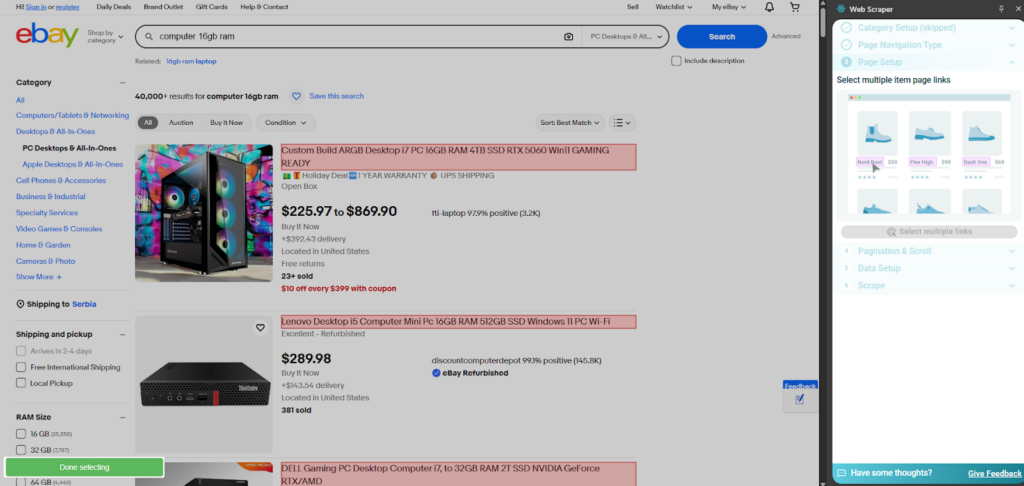Viewport: 1024px width, 486px height.
Task: Click the register link
Action: 68,7
